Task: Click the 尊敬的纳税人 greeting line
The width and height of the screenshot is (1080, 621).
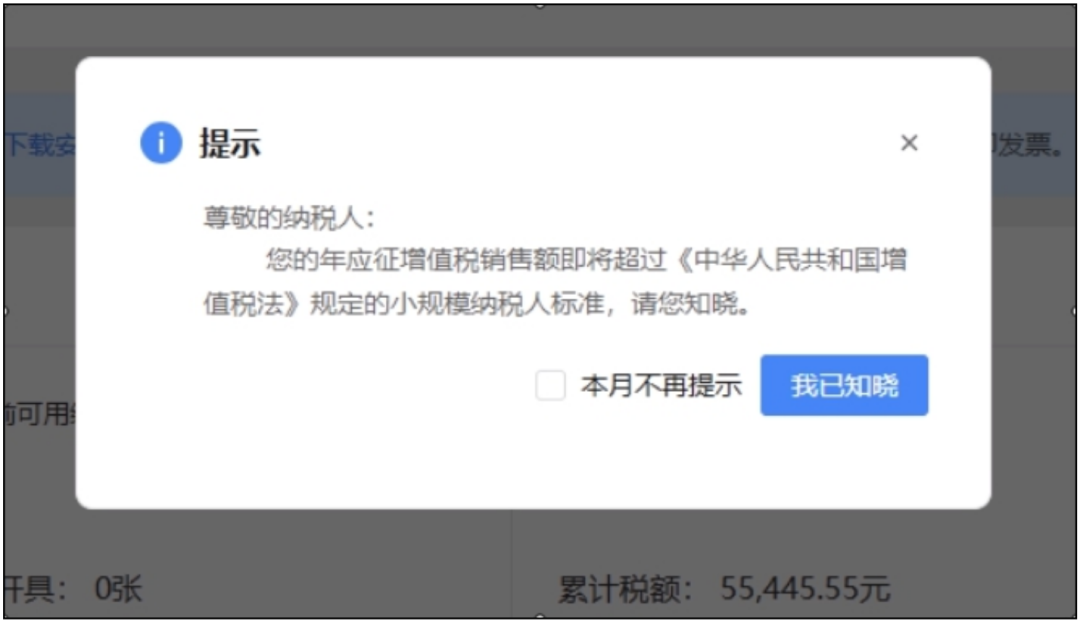Action: tap(289, 218)
